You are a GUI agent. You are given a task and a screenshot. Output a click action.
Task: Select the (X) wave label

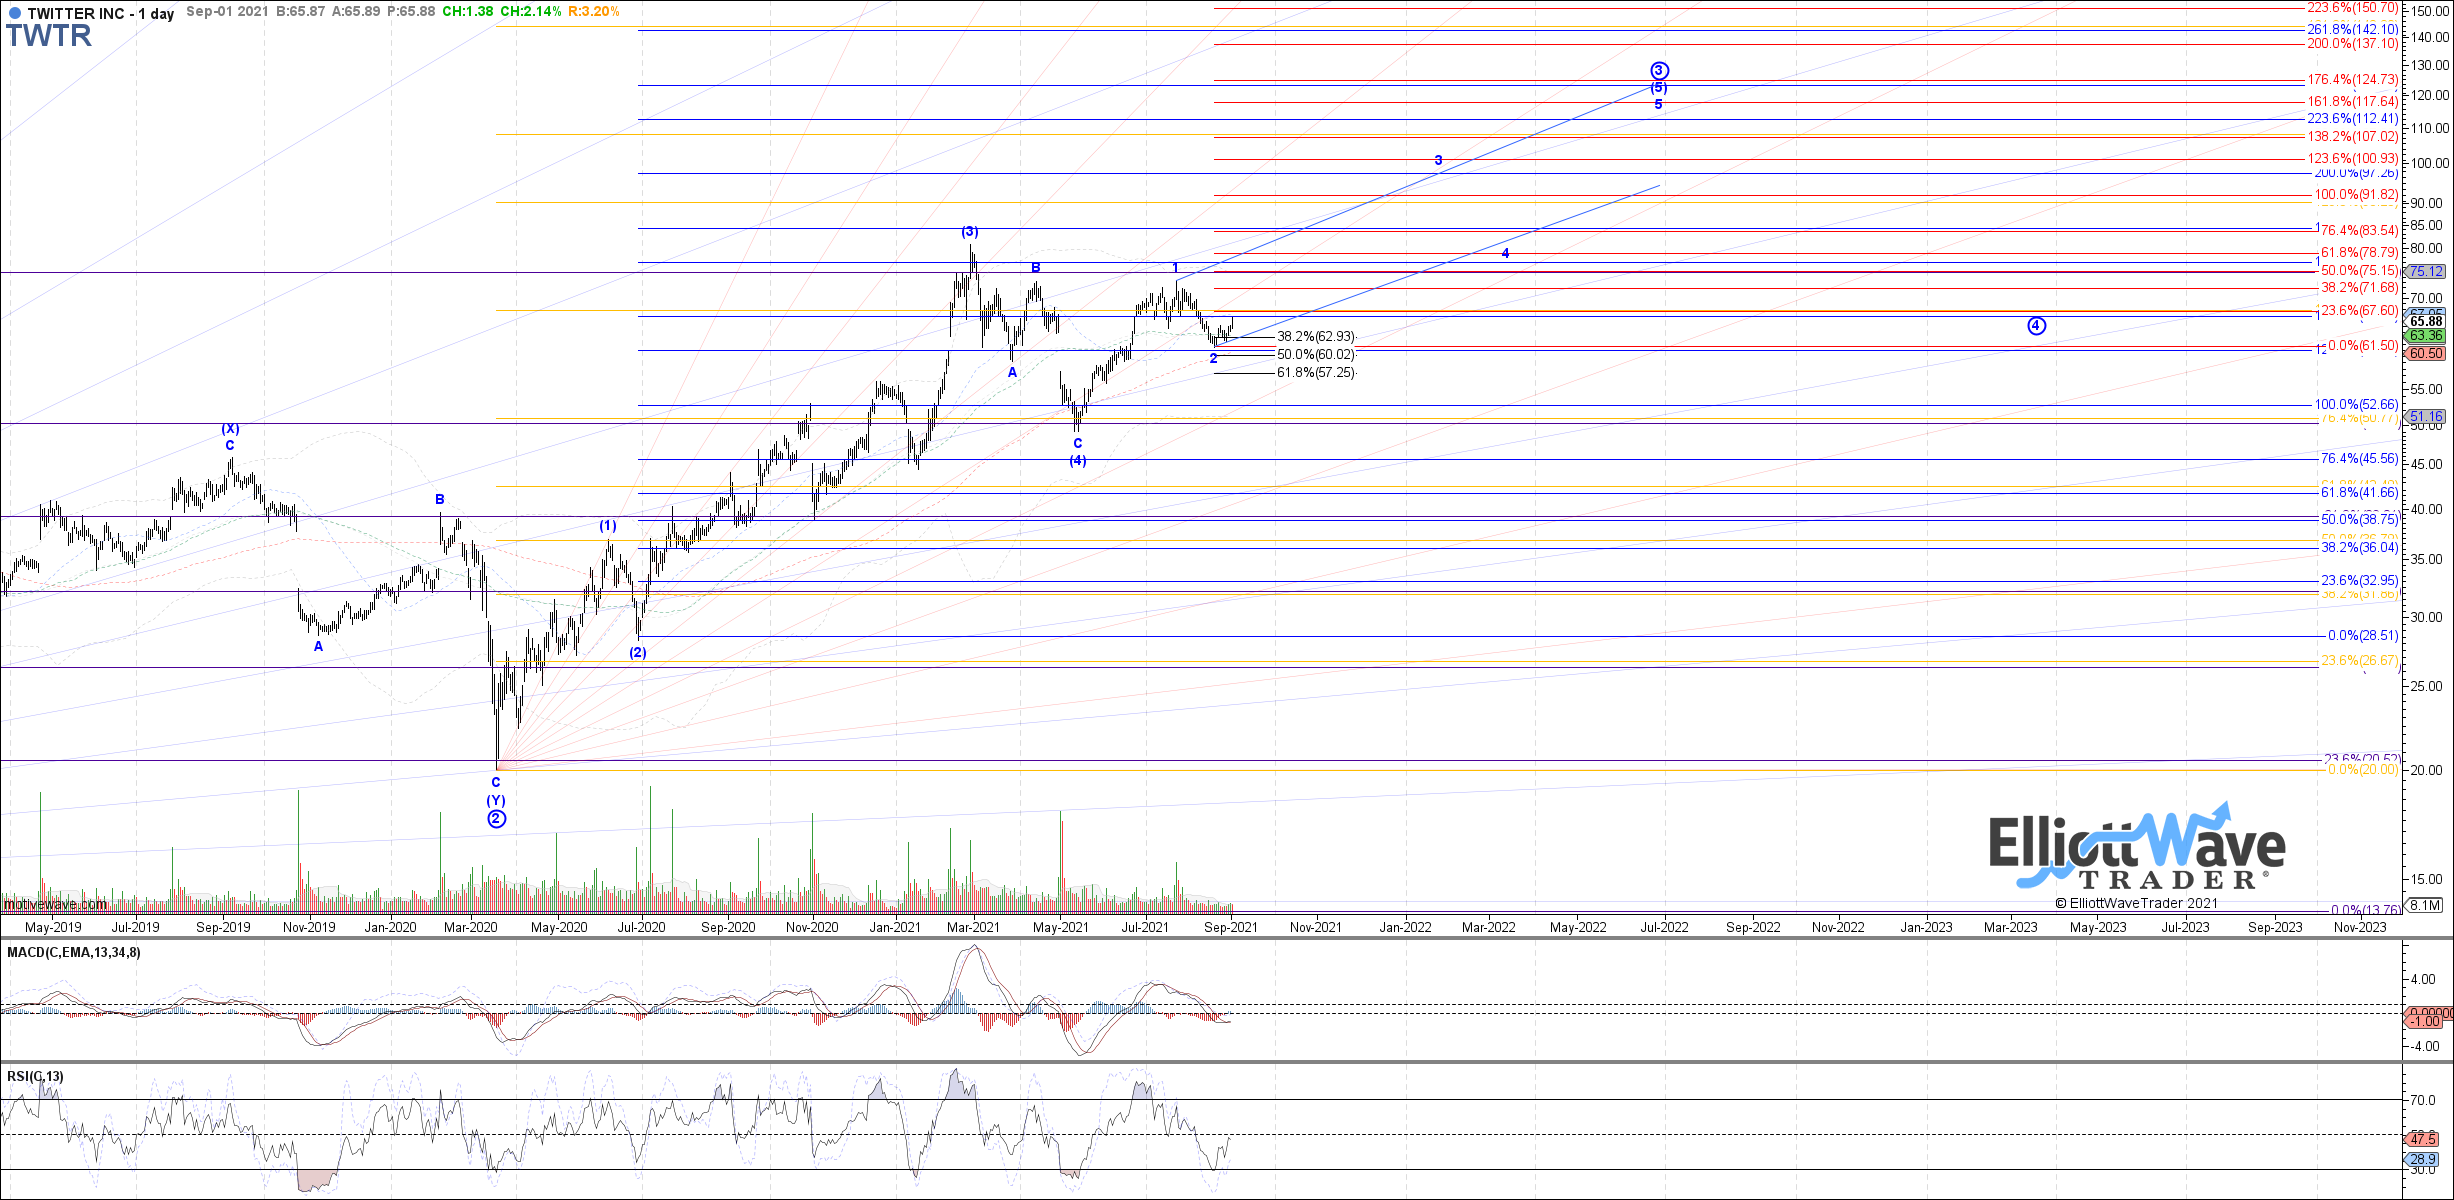tap(230, 429)
